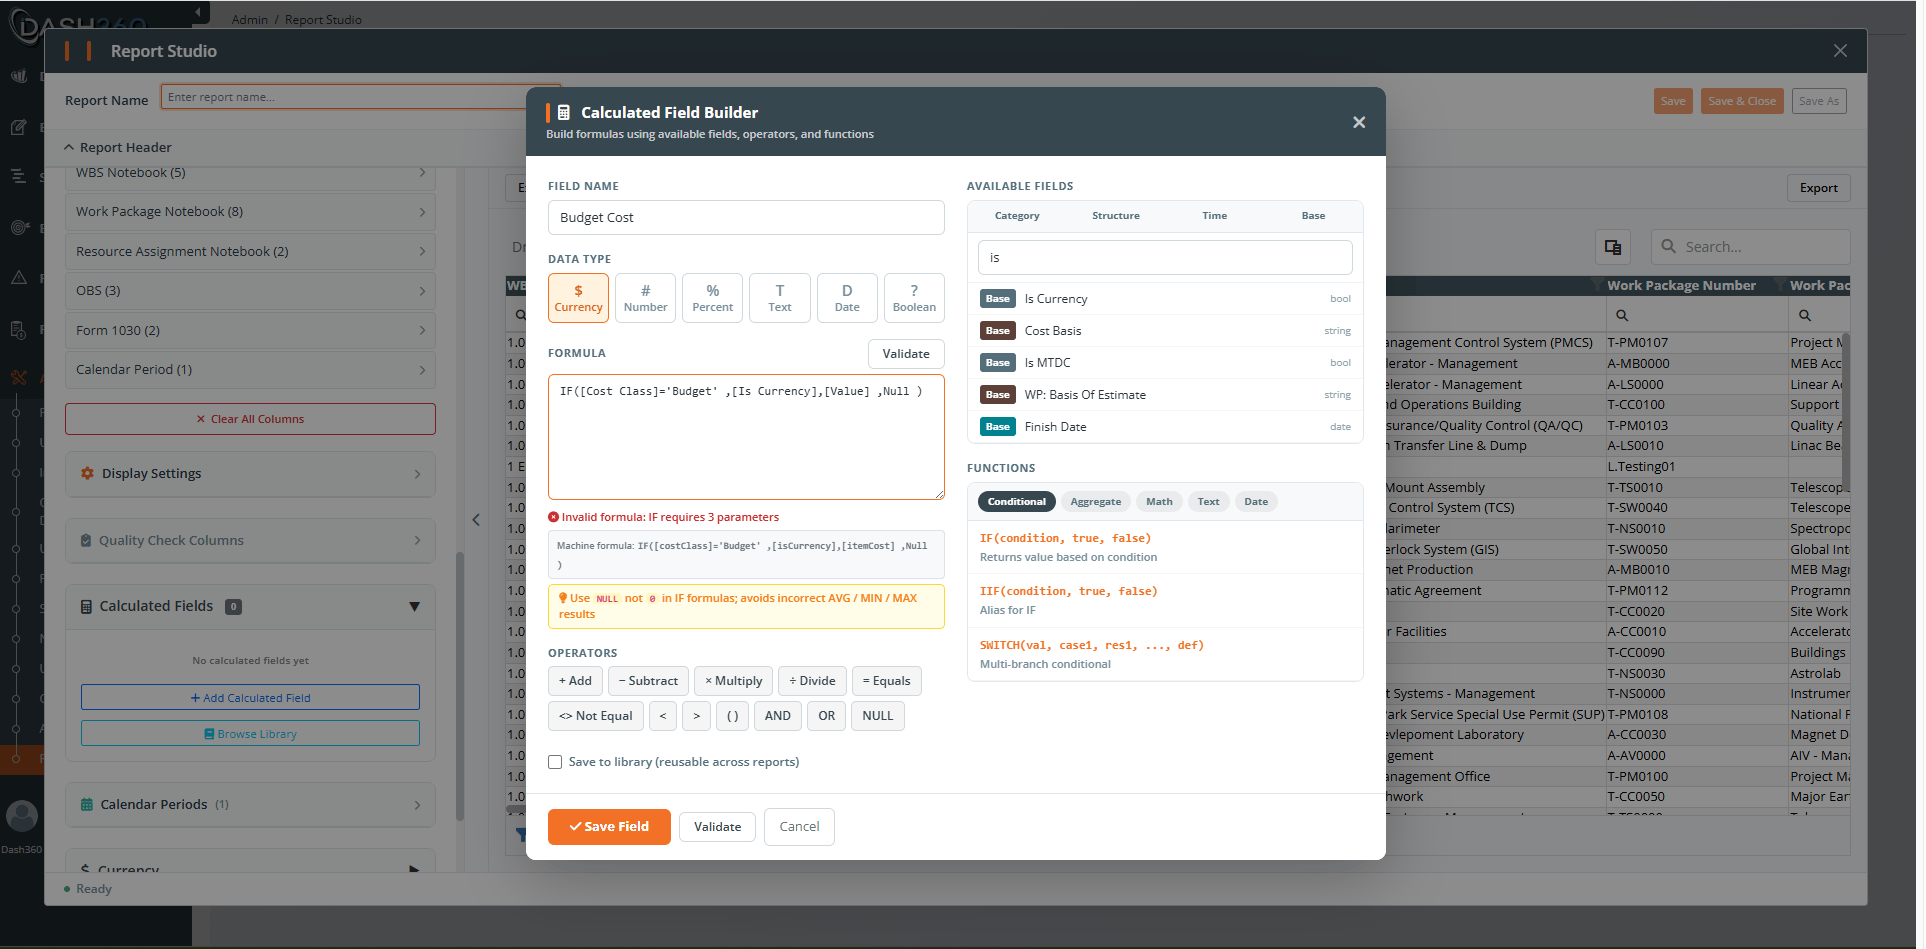Insert the OR operator
Viewport: 1926px width, 949px height.
[826, 716]
